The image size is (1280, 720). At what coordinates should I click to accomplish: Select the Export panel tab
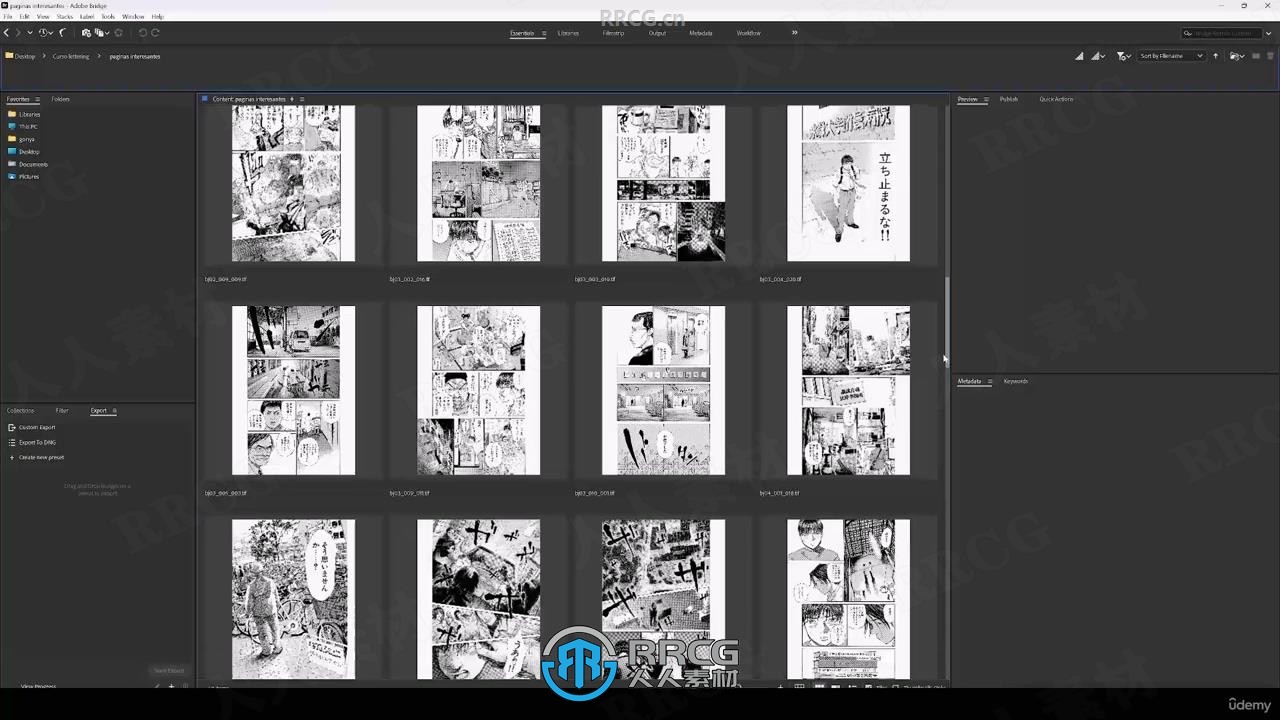[99, 410]
